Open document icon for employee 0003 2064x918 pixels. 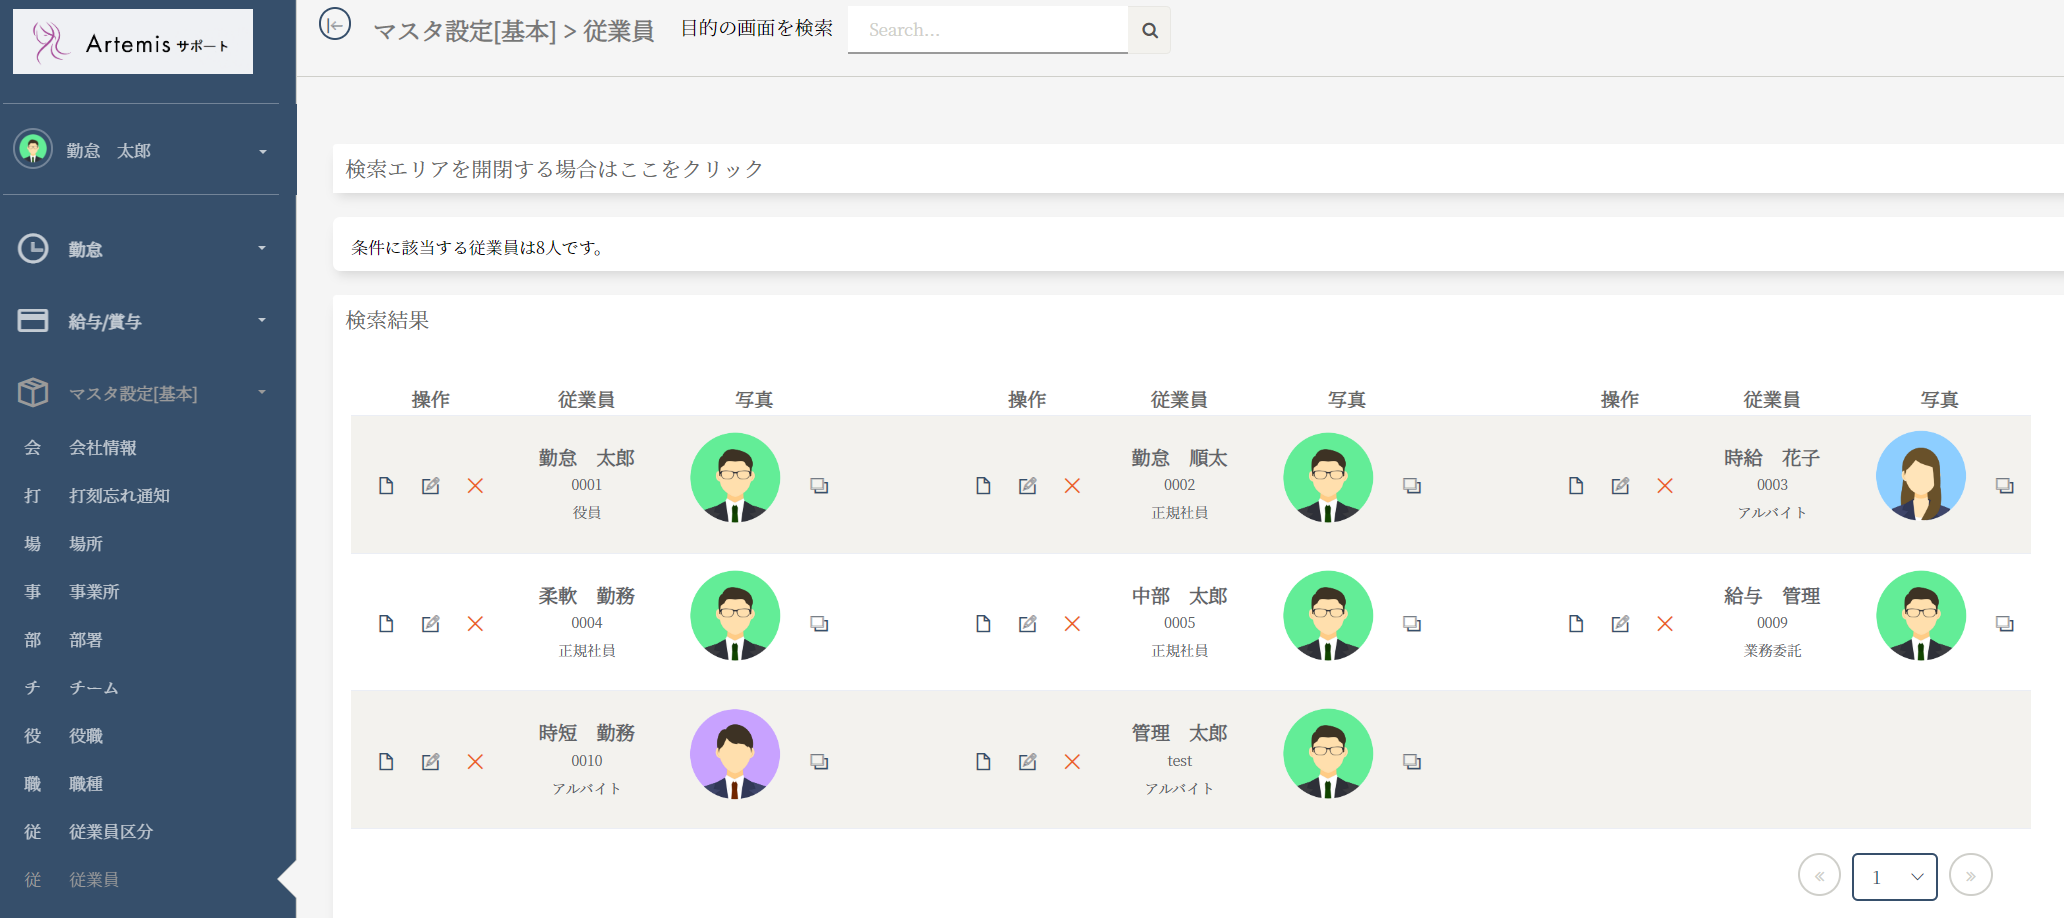click(1576, 486)
